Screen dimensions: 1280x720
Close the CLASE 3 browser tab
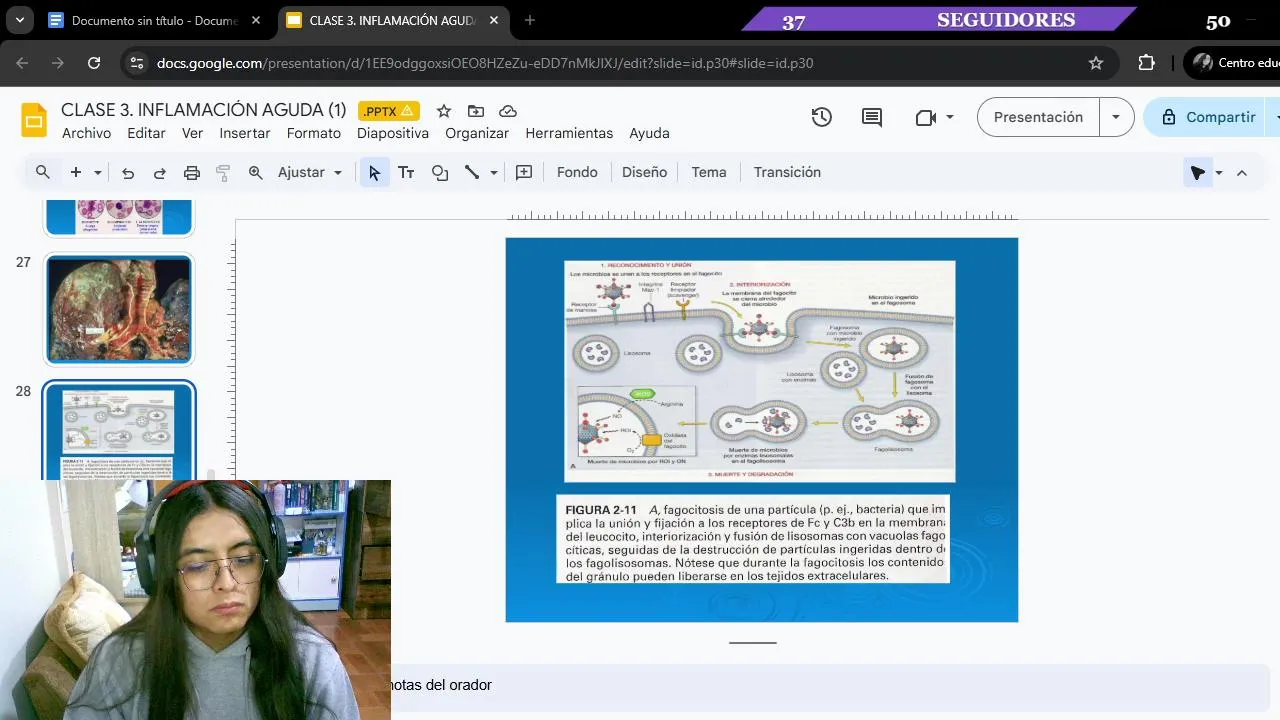click(494, 20)
